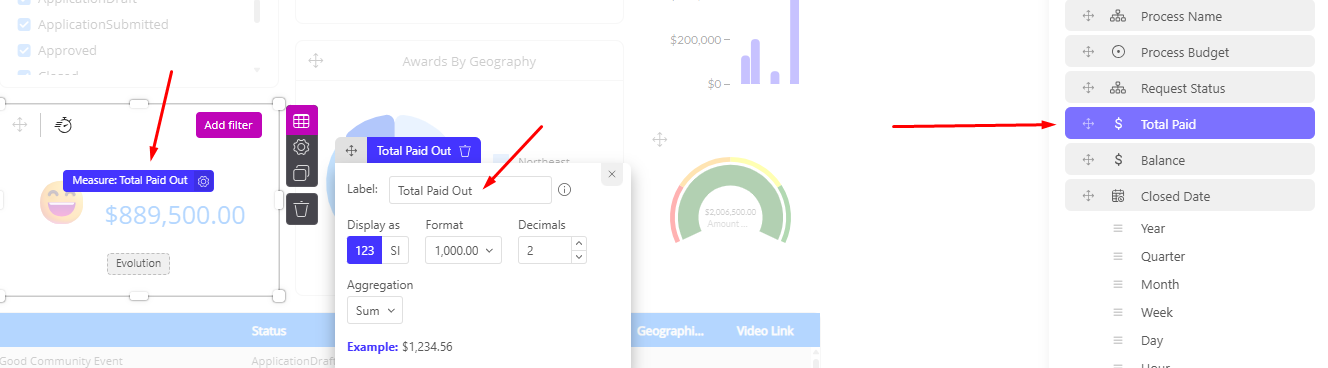
Task: Close the measure settings popup
Action: click(612, 174)
